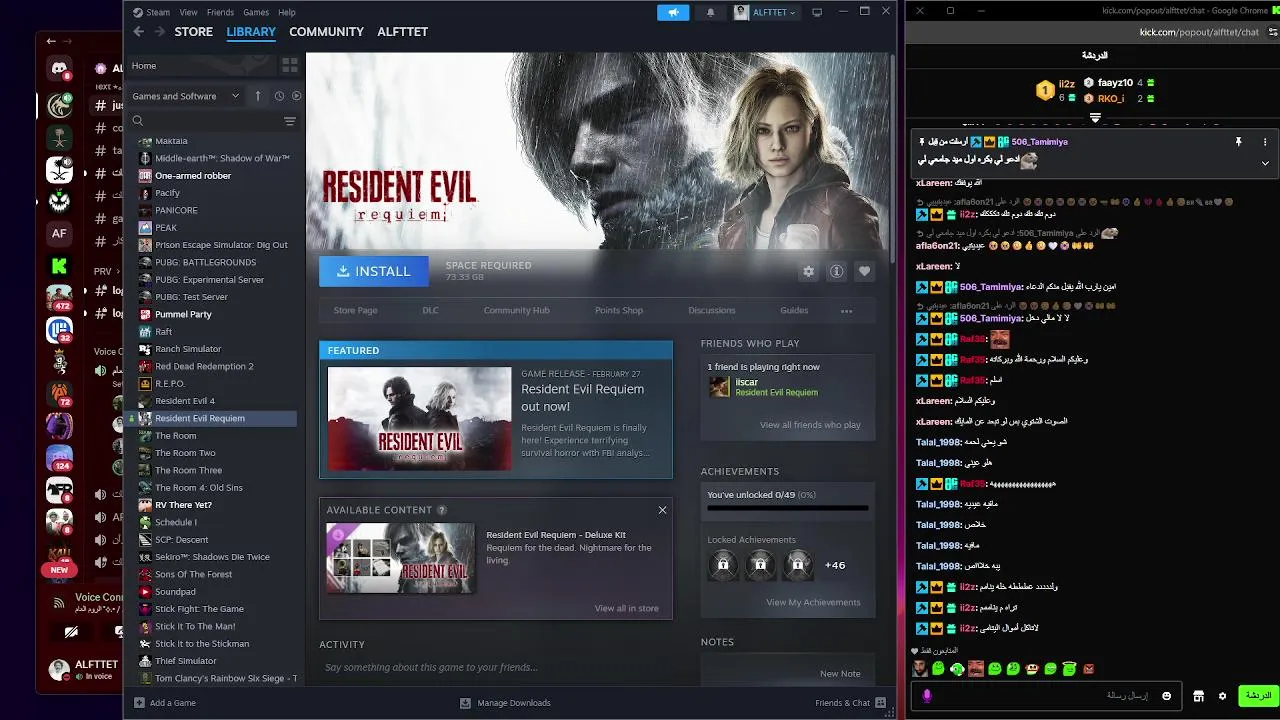Collapse the pinned message chevron in Kick chat
The image size is (1280, 720).
[x=1265, y=163]
